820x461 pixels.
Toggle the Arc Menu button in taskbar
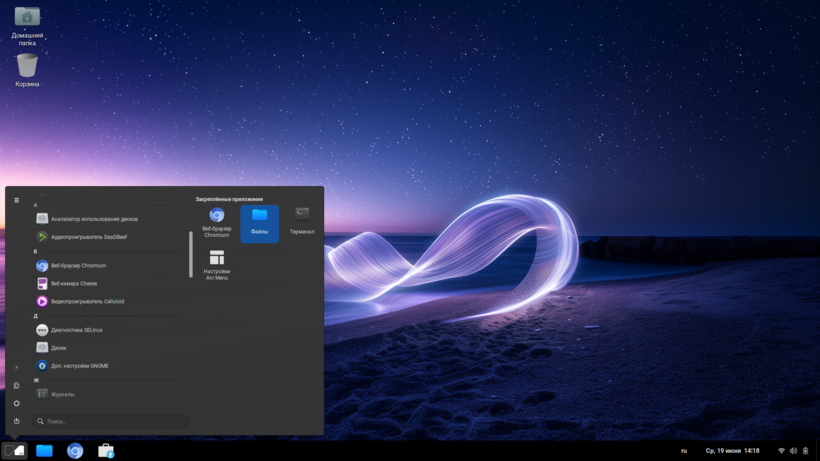[14, 451]
